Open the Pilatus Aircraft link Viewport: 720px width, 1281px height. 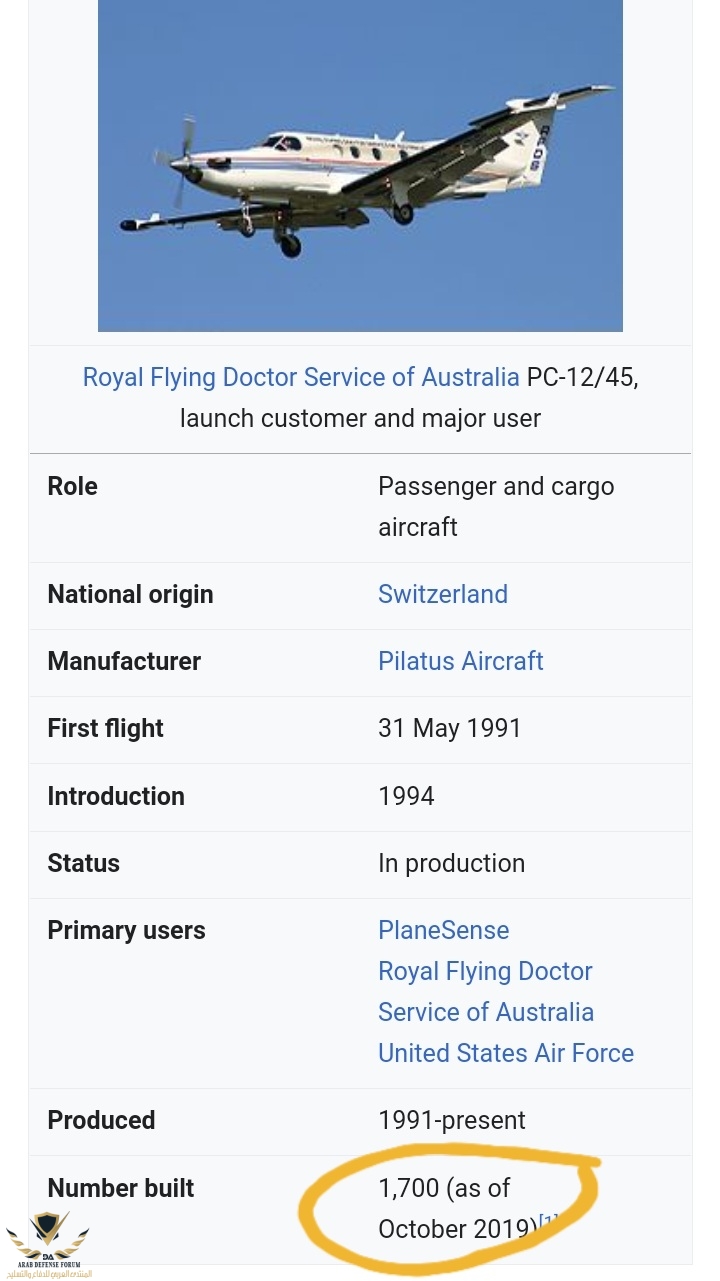pos(461,661)
